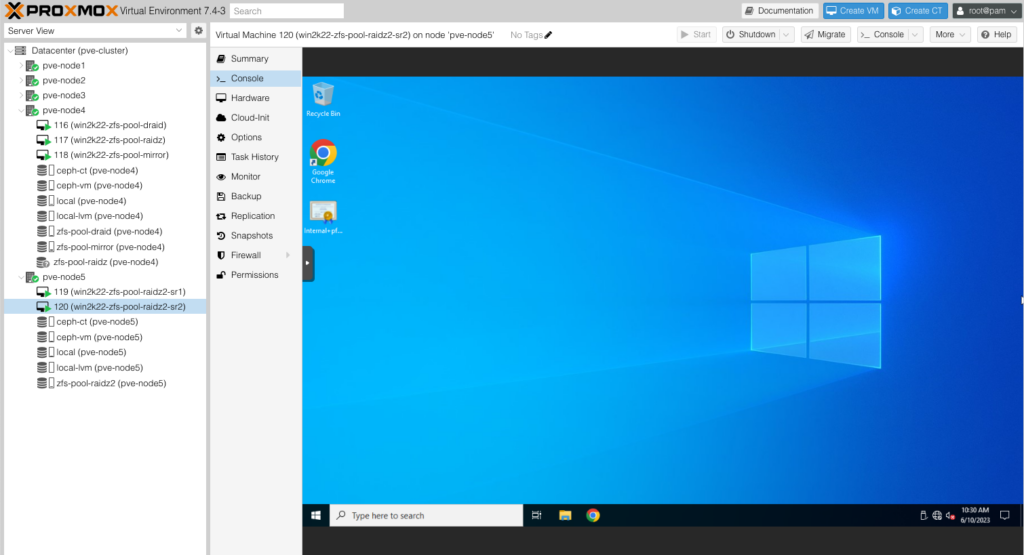This screenshot has height=555, width=1024.
Task: Click the ceph-ct (pve-node5) storage icon
Action: (45, 322)
